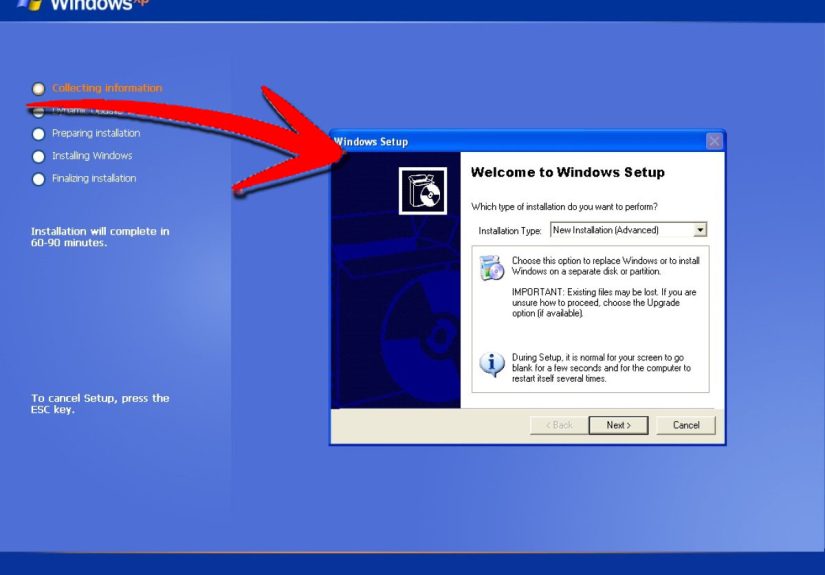Image resolution: width=825 pixels, height=575 pixels.
Task: Click 'Which type of installation' question text
Action: coord(564,207)
